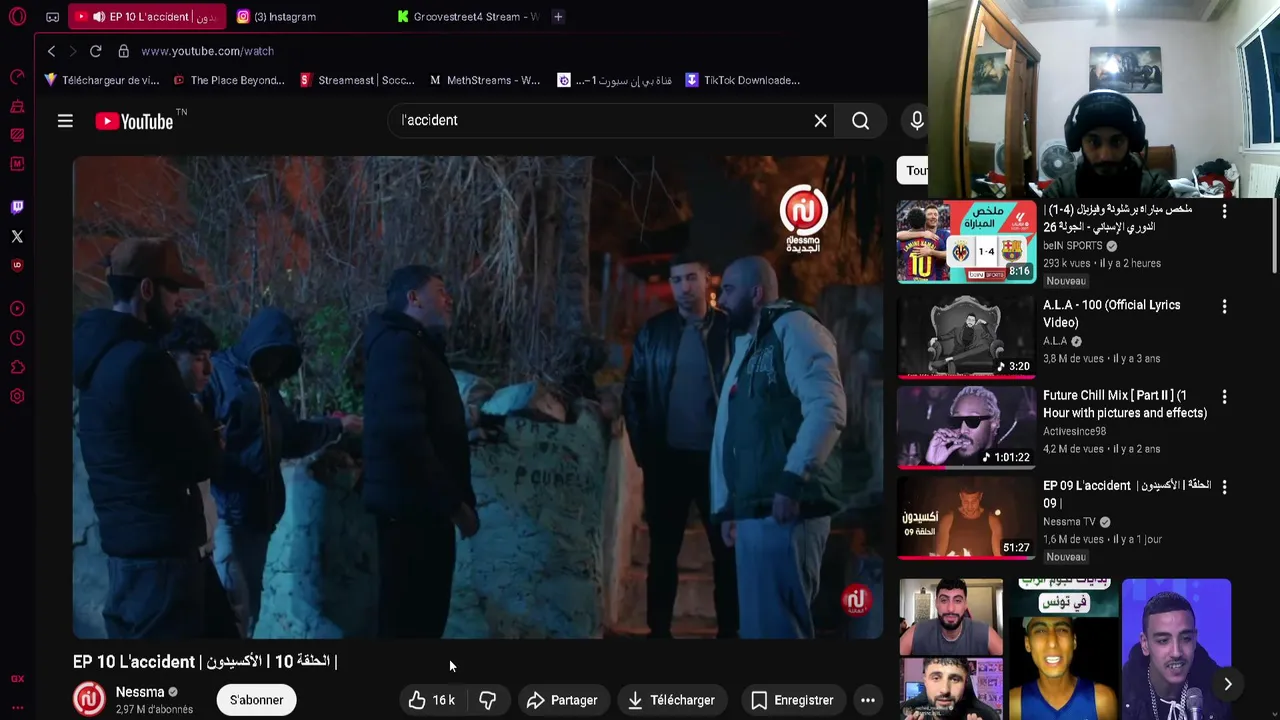
Task: Go back to the previous page
Action: click(x=51, y=51)
